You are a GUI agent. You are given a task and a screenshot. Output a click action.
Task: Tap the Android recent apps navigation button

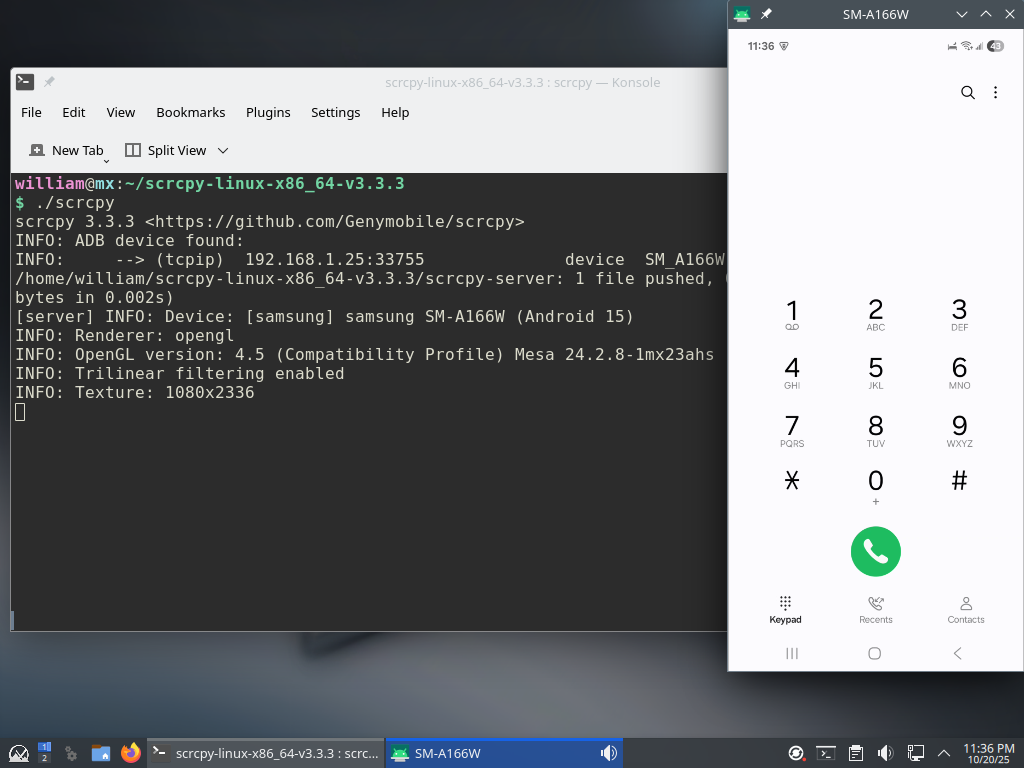[792, 653]
